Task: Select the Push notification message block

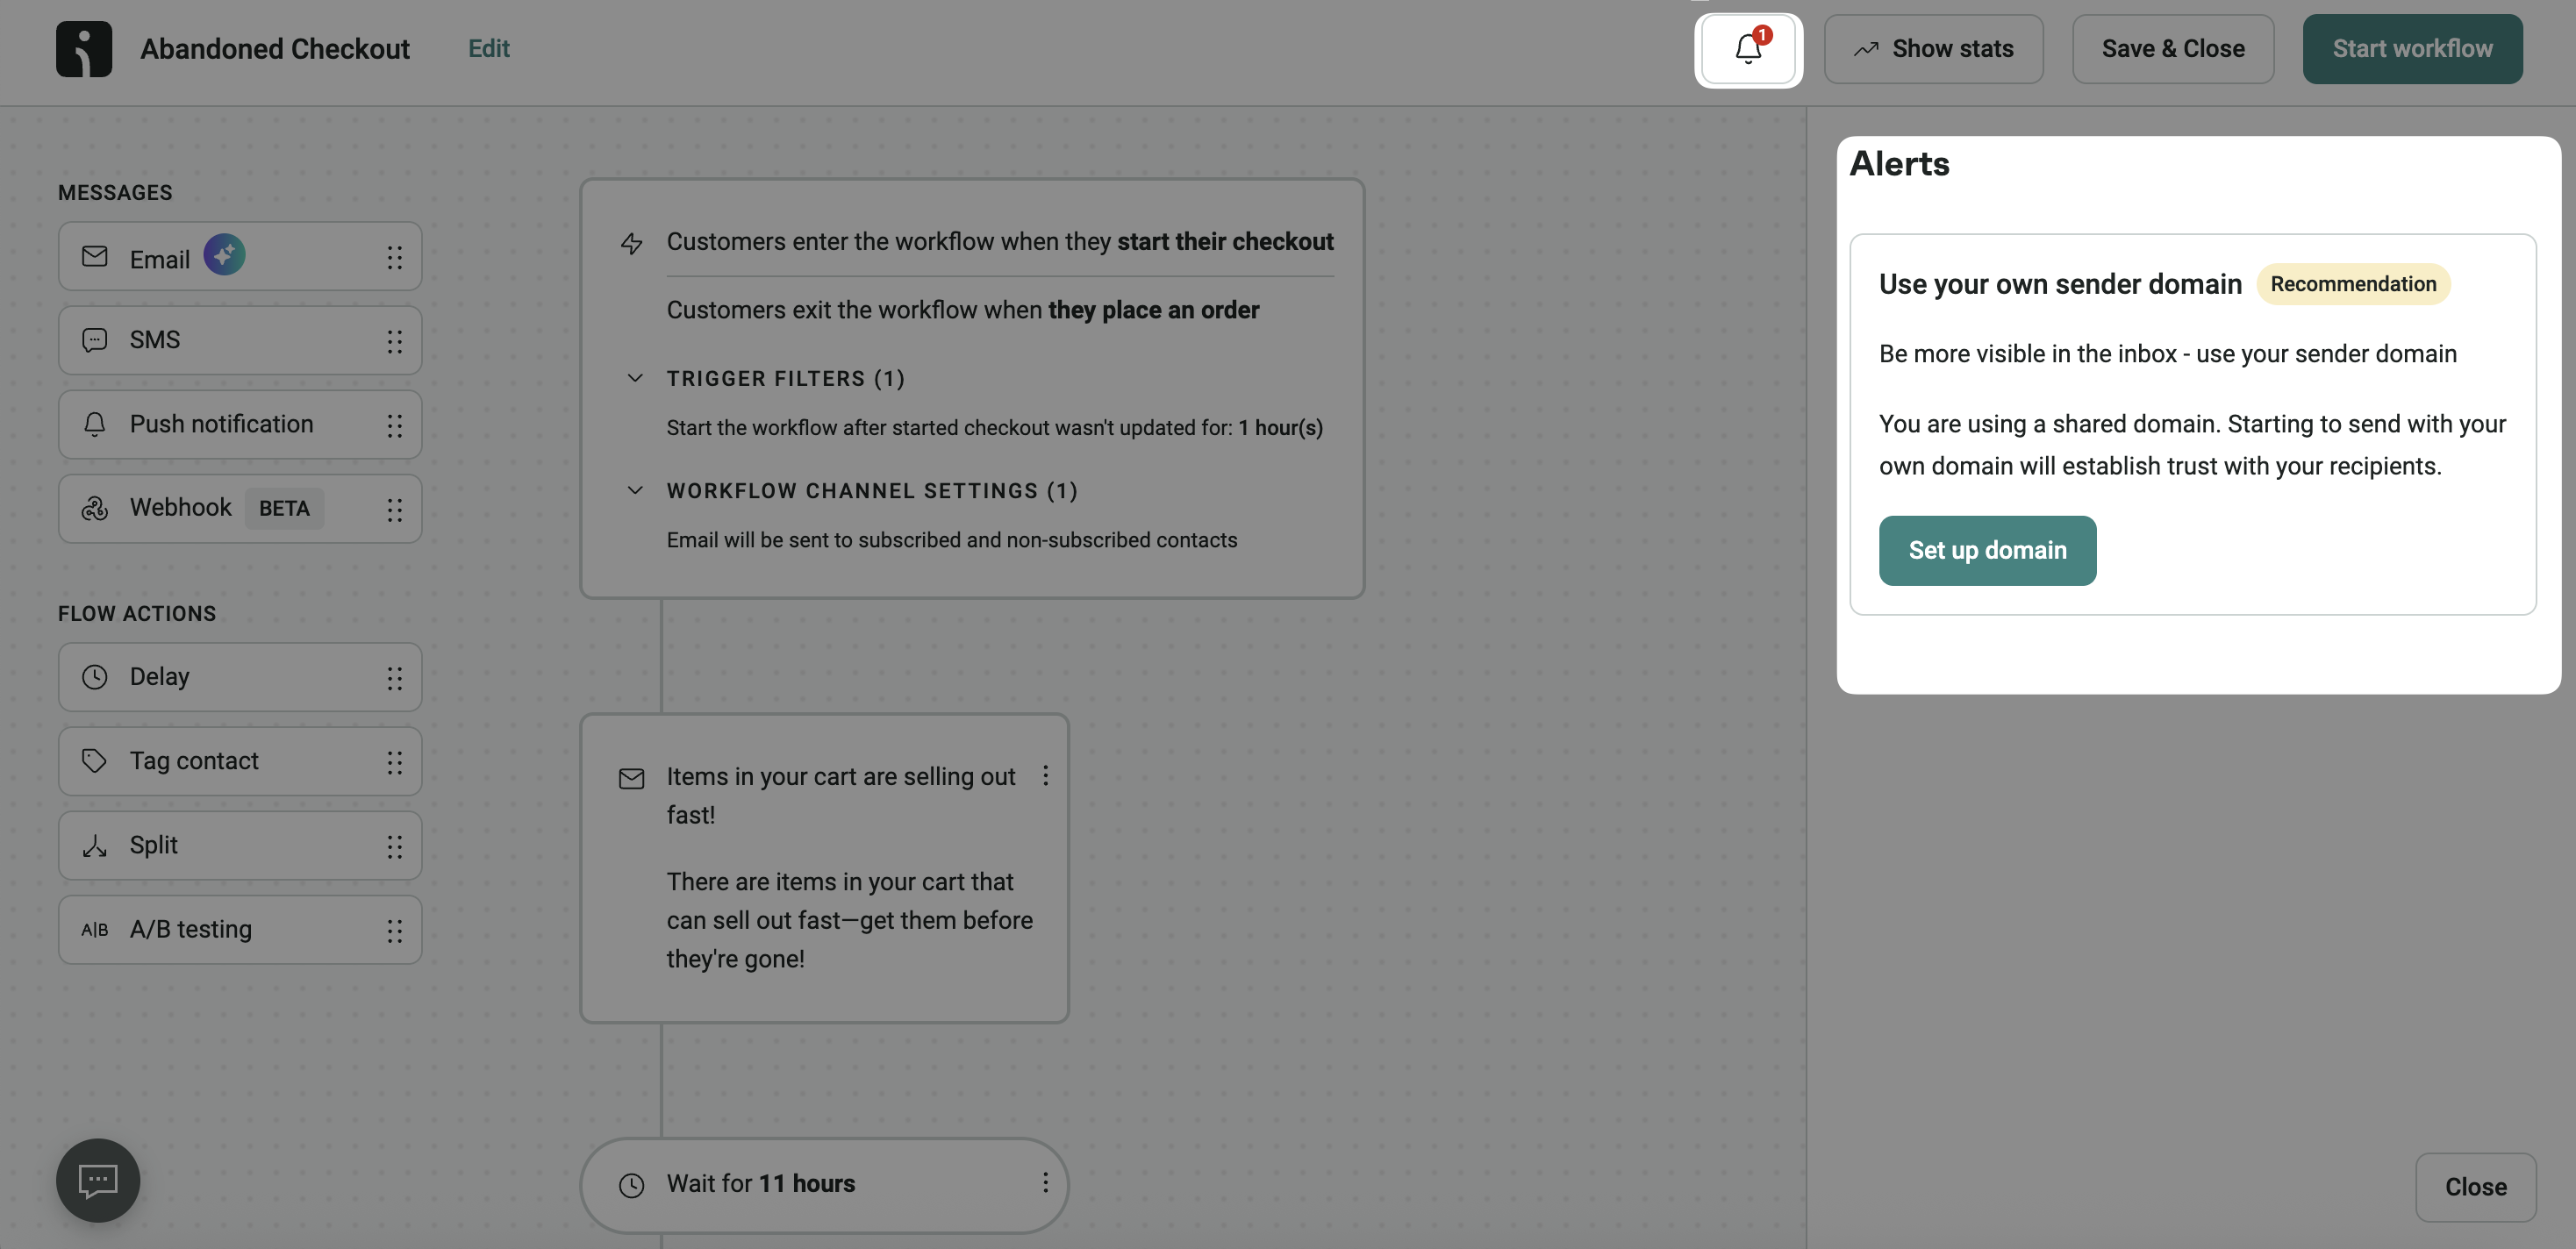Action: click(221, 425)
